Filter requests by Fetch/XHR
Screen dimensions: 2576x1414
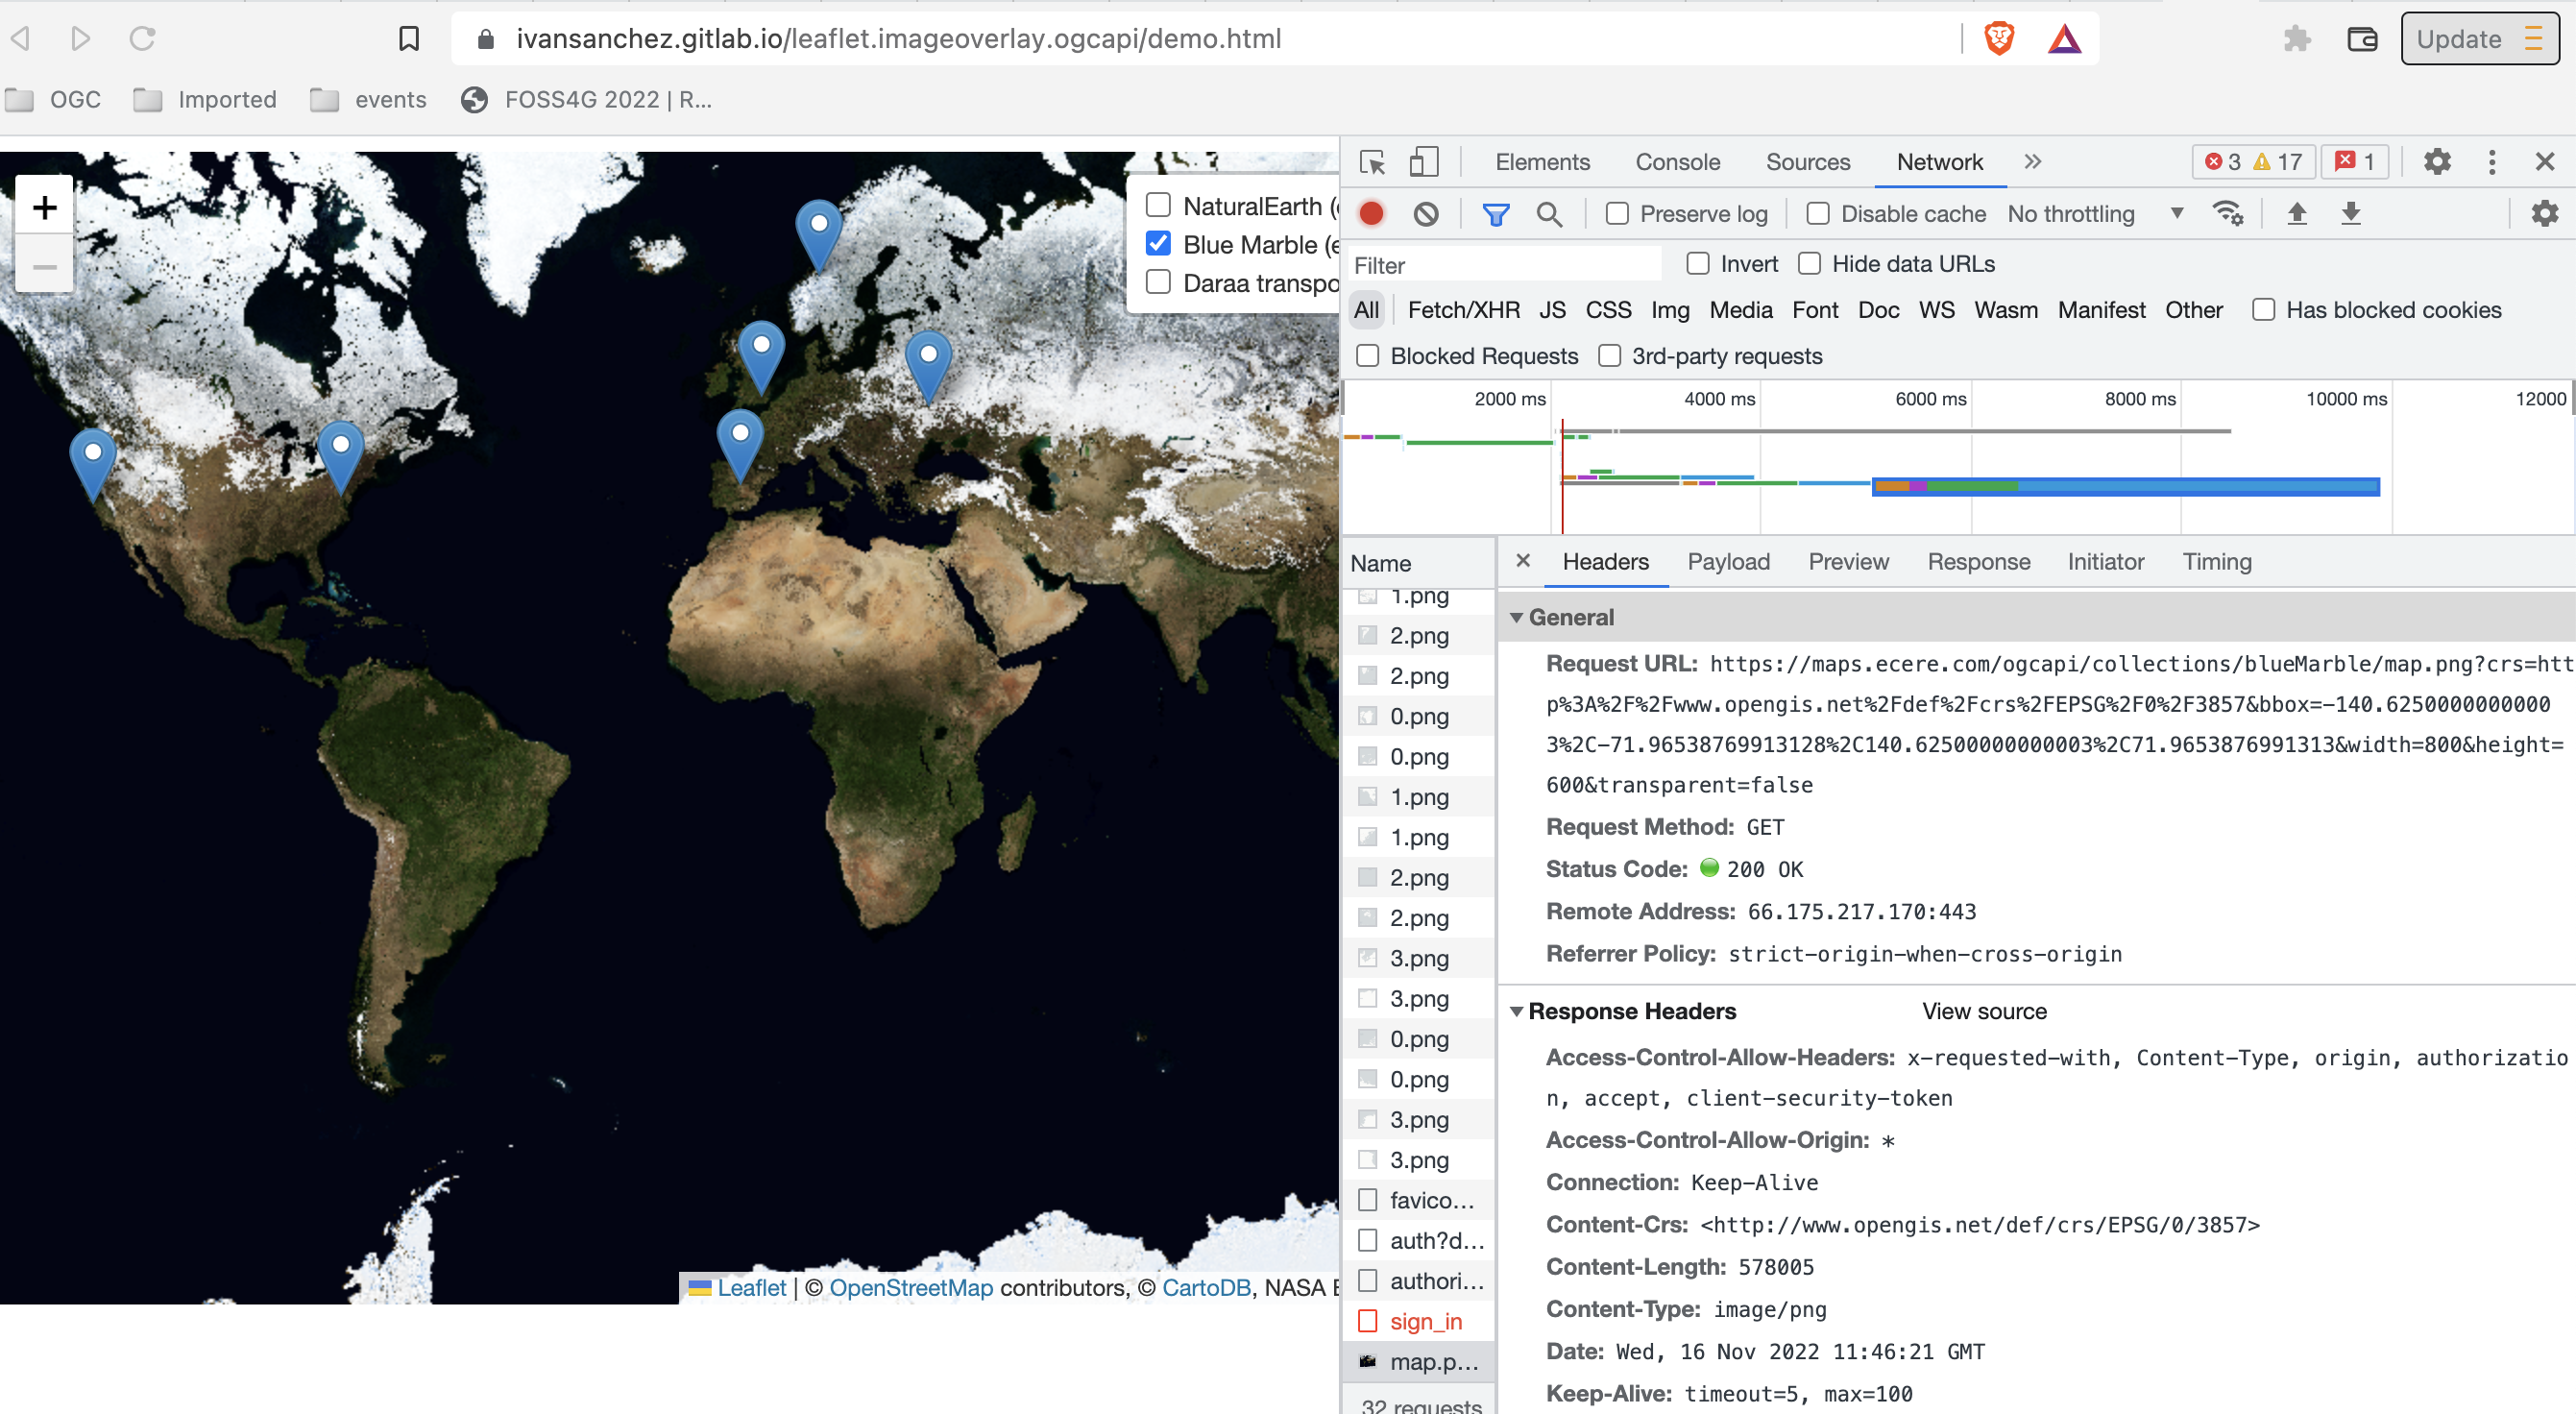point(1463,310)
